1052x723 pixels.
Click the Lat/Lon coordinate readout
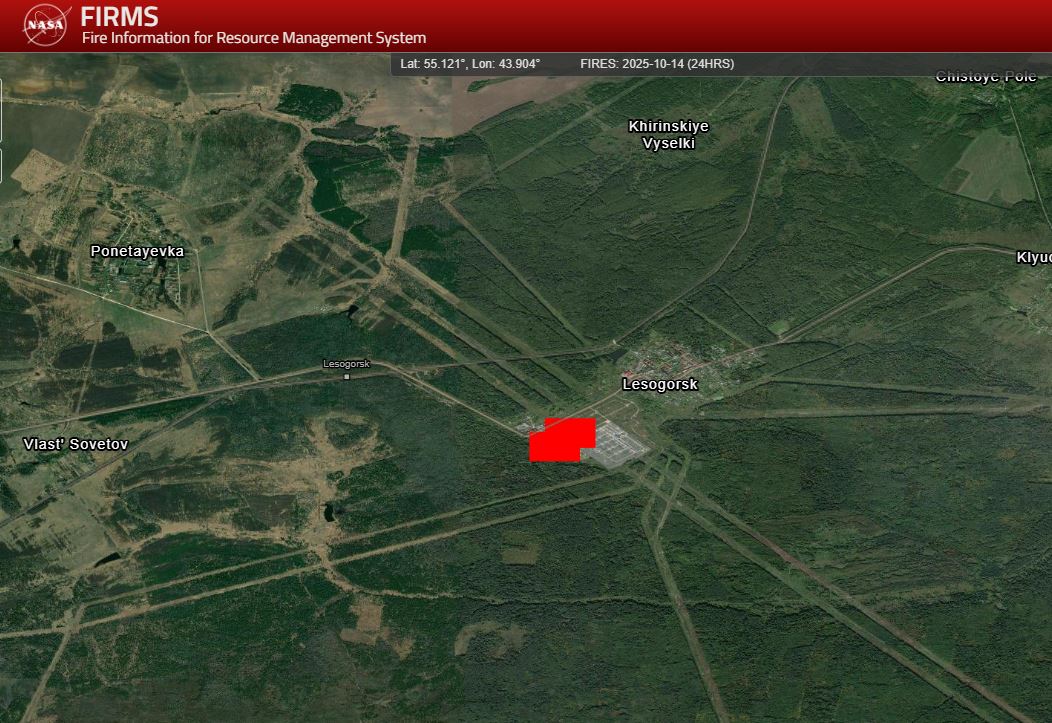coord(470,63)
